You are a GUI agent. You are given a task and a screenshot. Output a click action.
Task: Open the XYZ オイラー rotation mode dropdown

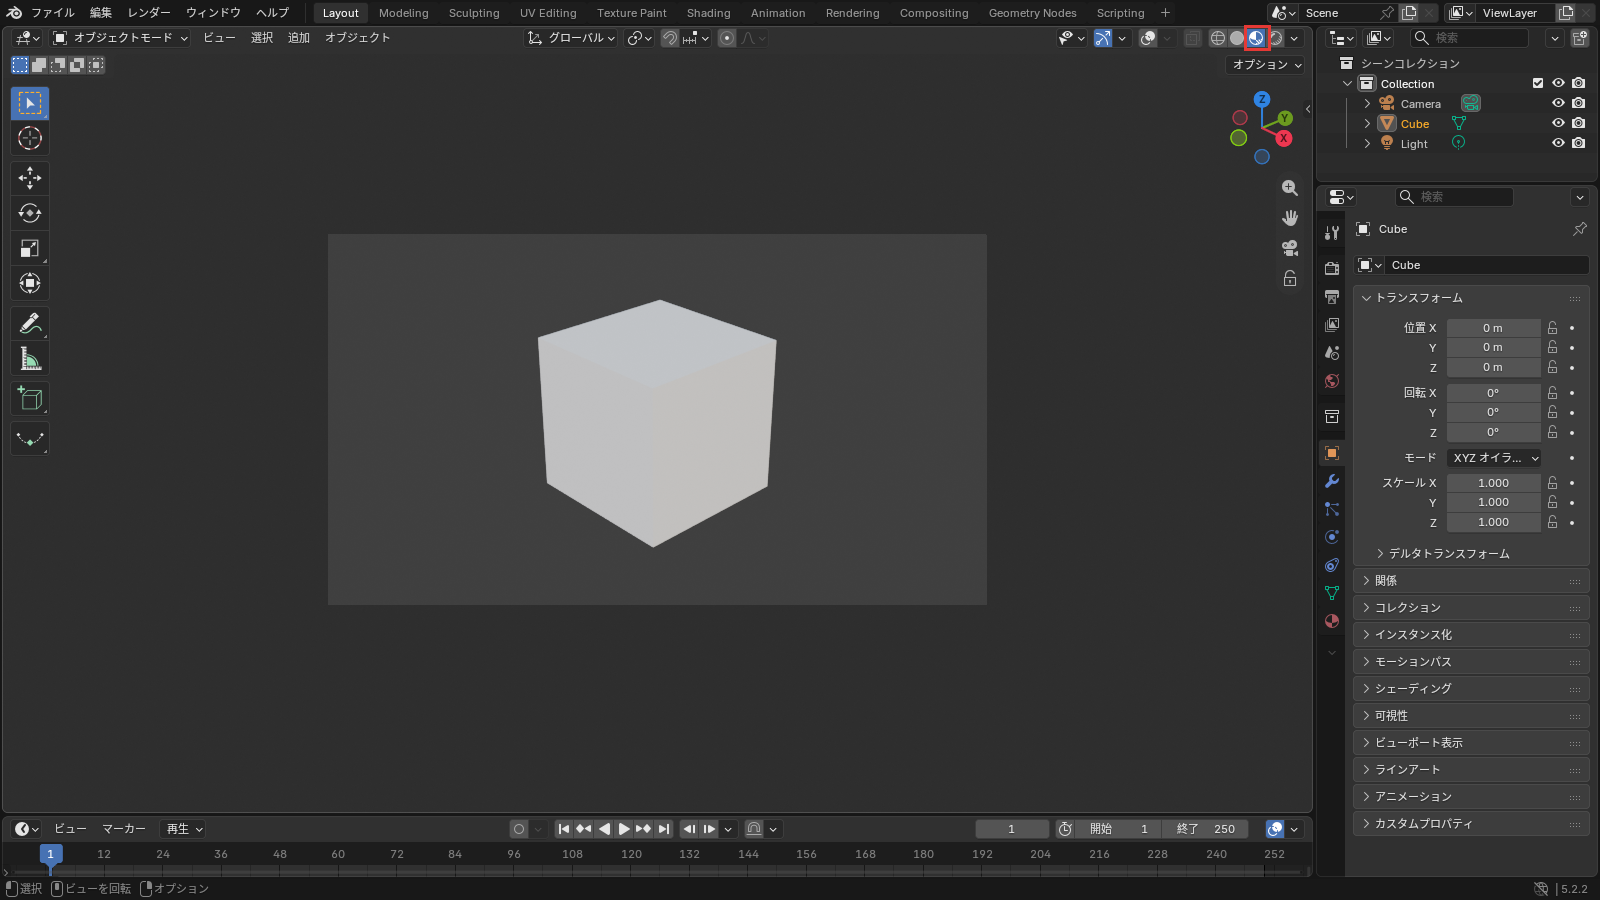pyautogui.click(x=1494, y=458)
